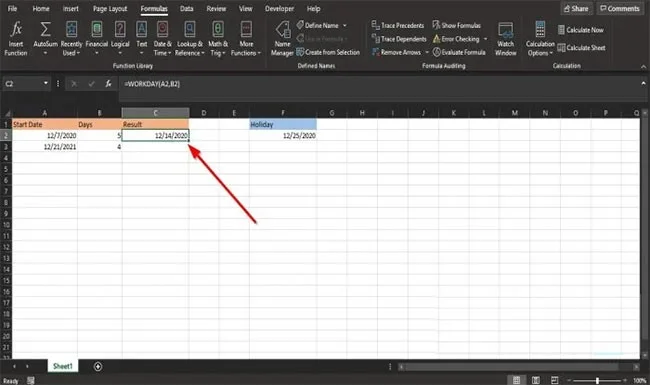
Task: Open Calculation Options menu
Action: 540,39
